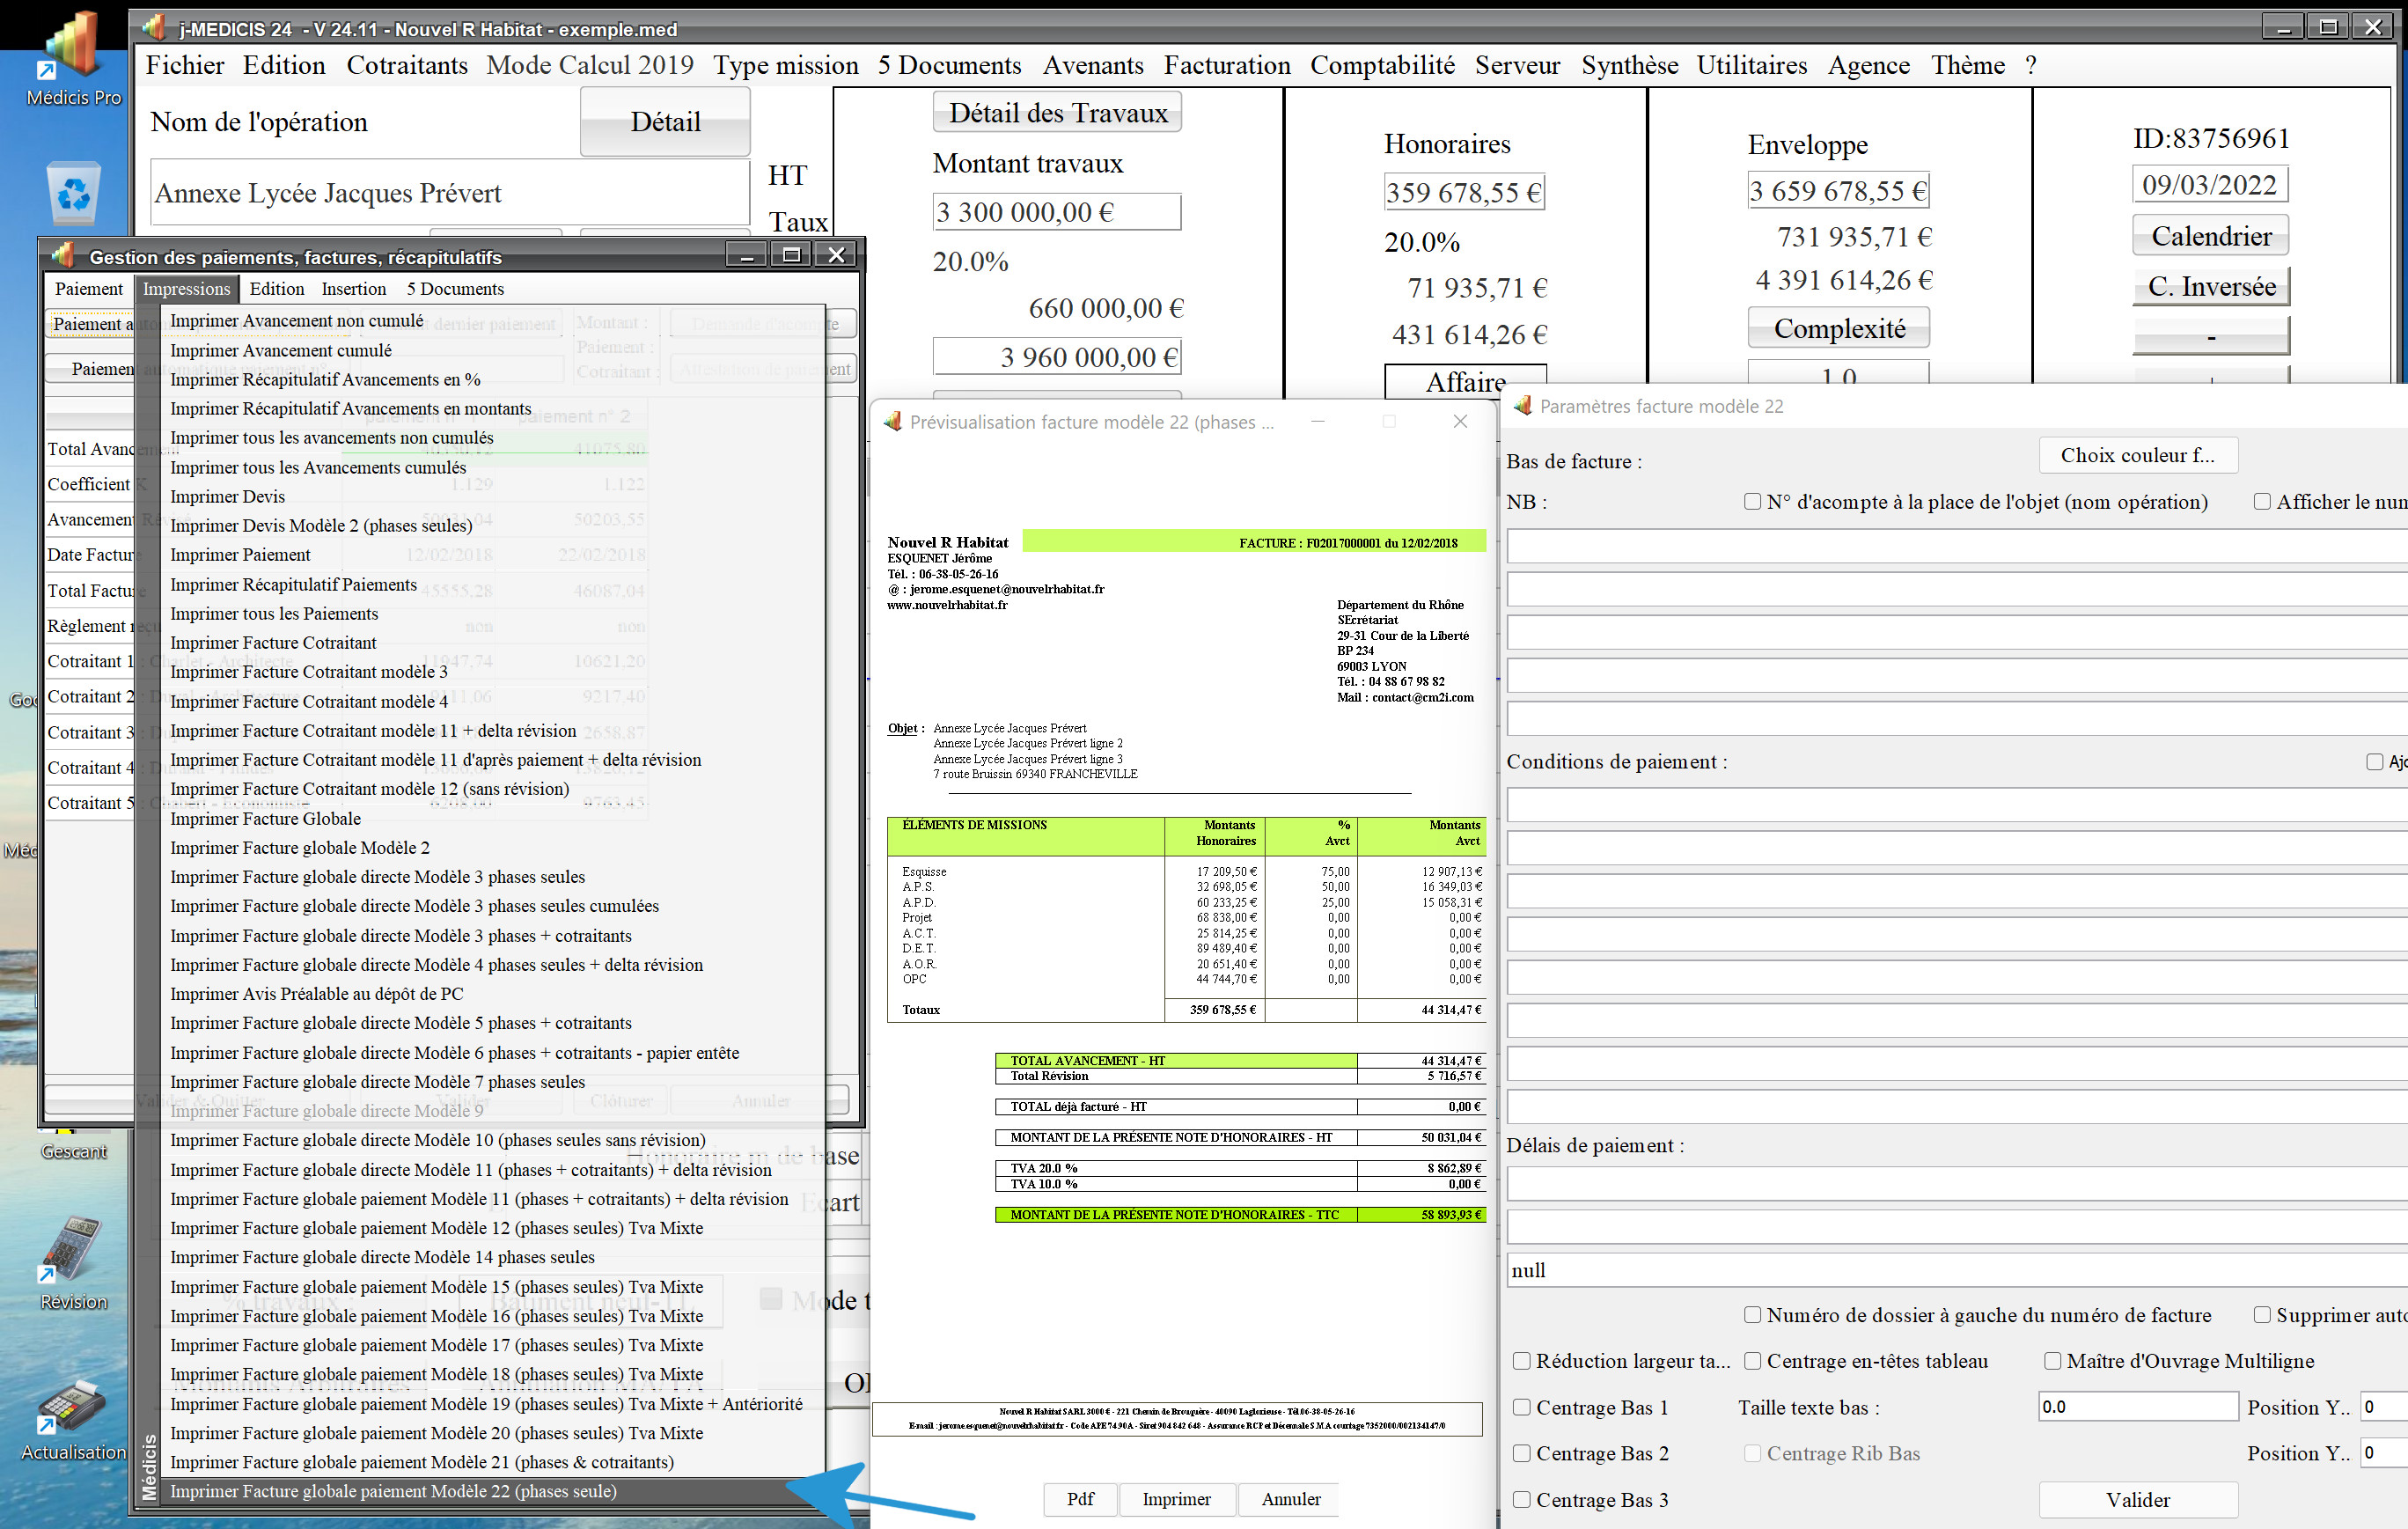Click the Calendrier button

pyautogui.click(x=2211, y=235)
